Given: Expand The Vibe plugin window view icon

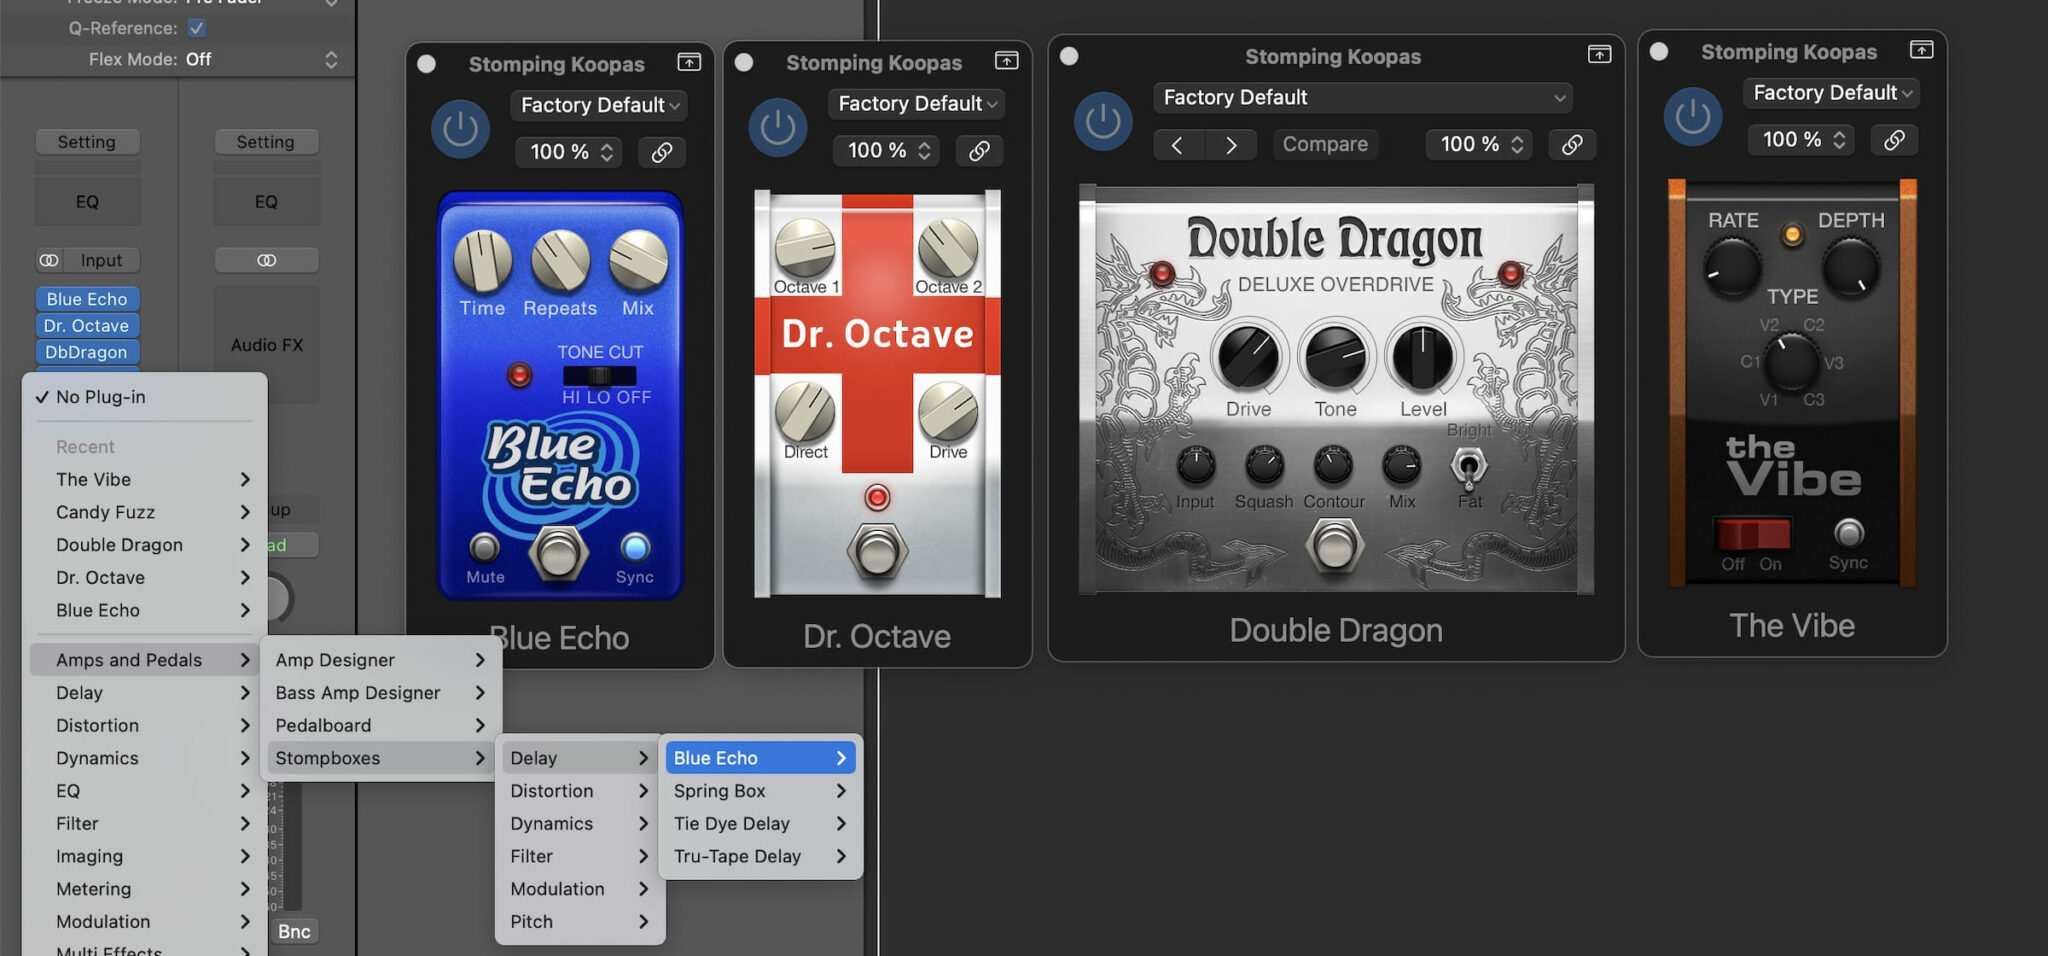Looking at the screenshot, I should (1921, 49).
